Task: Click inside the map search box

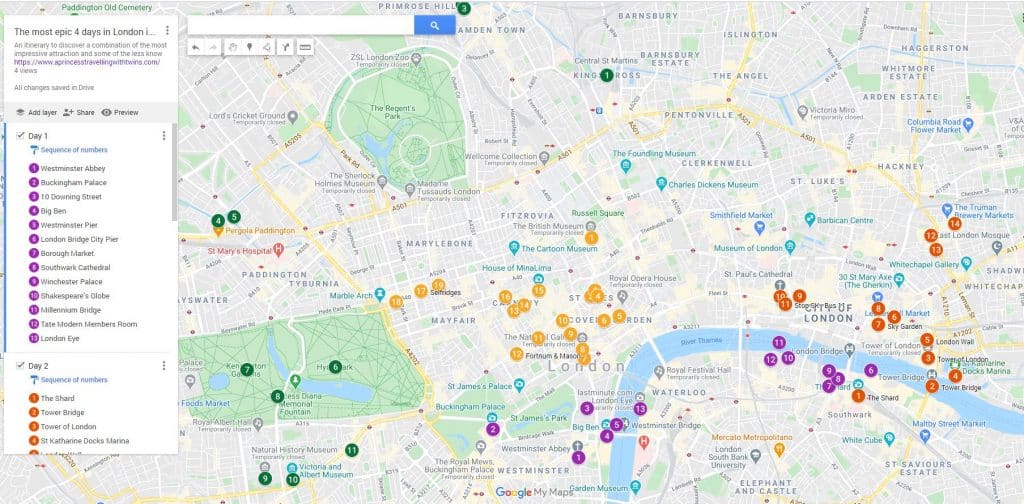Action: pyautogui.click(x=301, y=25)
